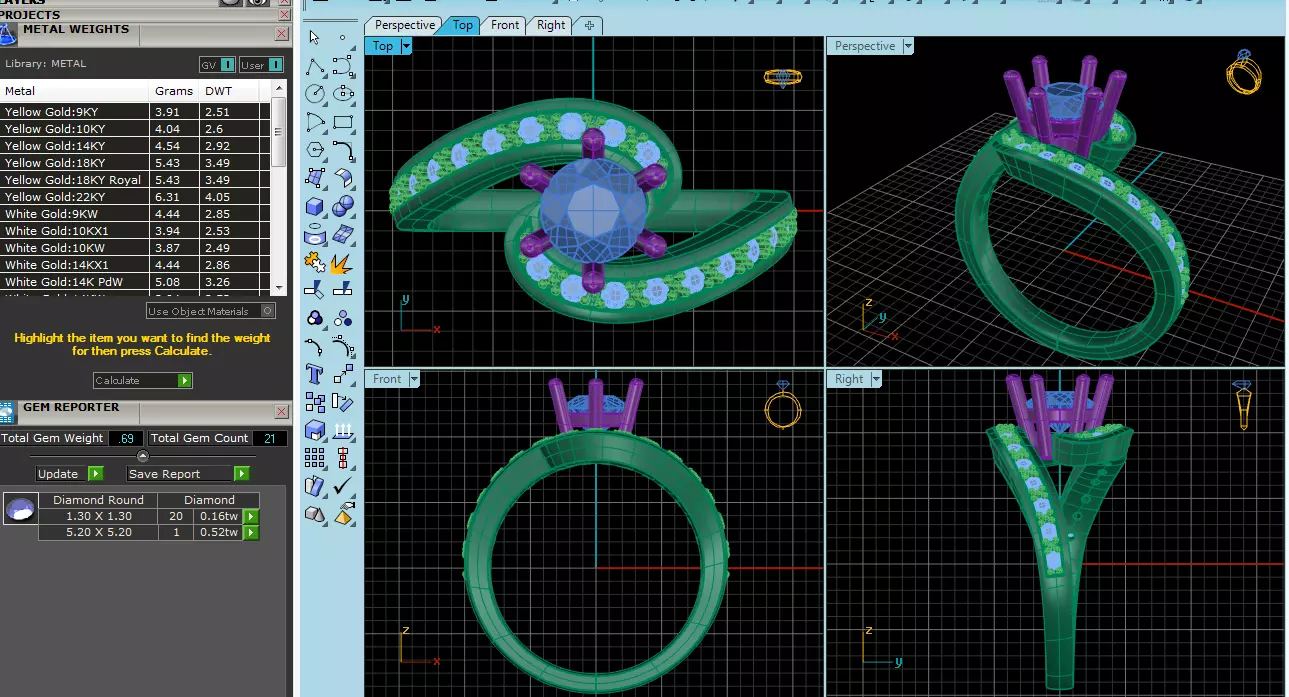Open the Boolean union spheres tool
1289x697 pixels.
(x=343, y=207)
